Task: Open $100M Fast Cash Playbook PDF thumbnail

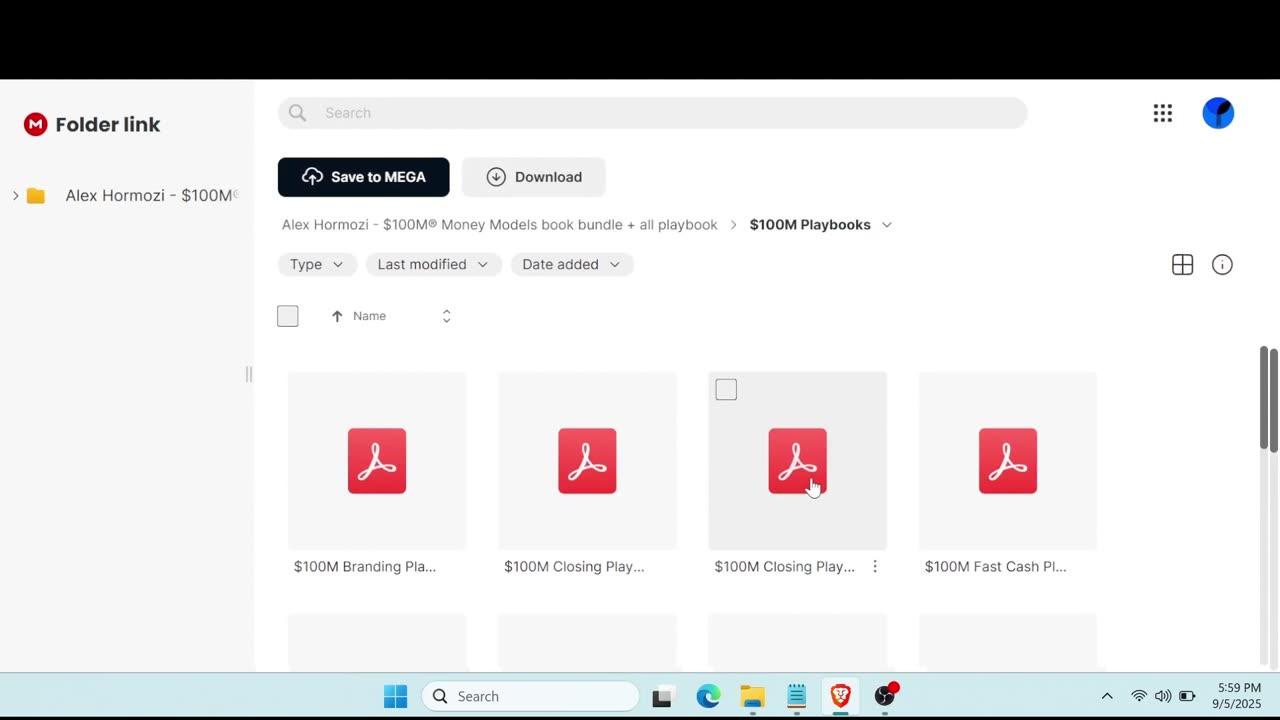Action: coord(1008,461)
